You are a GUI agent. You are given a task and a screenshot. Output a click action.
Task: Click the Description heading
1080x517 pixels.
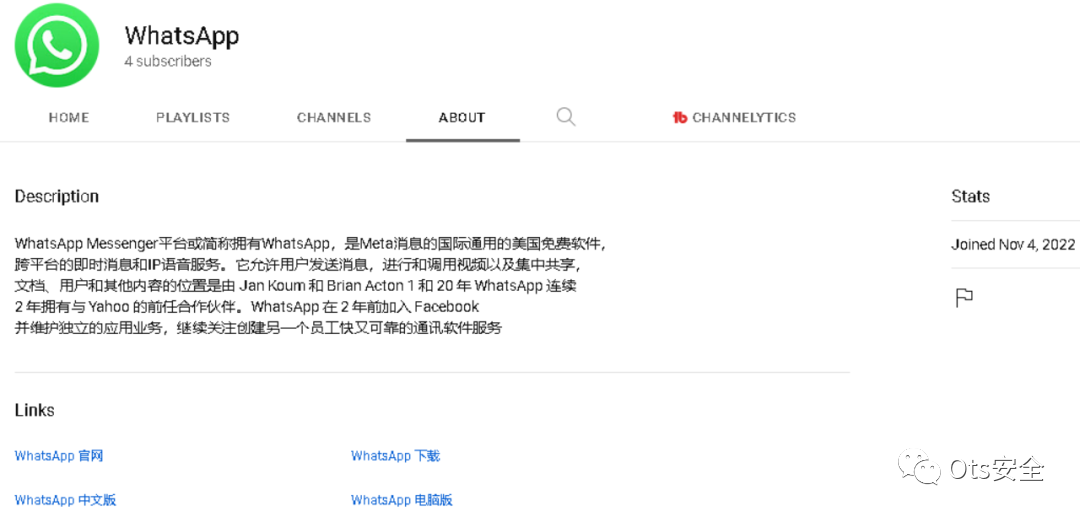[x=56, y=197]
